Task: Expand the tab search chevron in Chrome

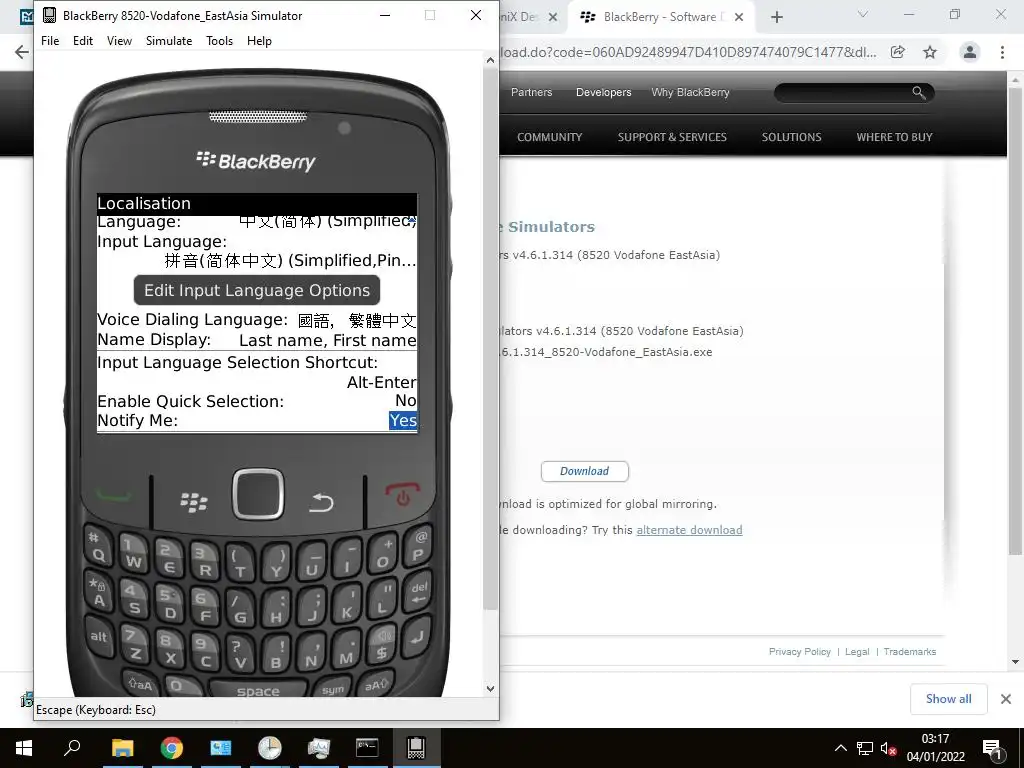Action: pyautogui.click(x=863, y=14)
